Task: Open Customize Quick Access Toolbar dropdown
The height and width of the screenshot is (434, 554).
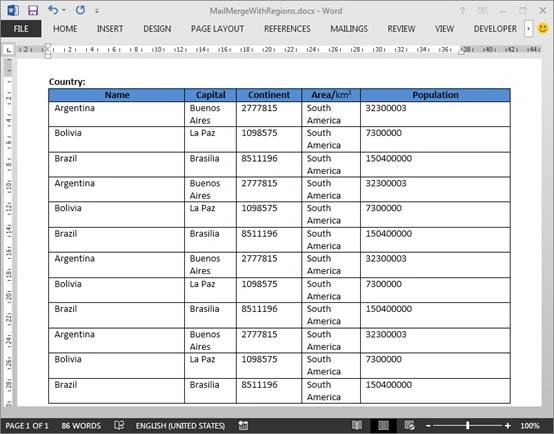Action: coord(97,11)
